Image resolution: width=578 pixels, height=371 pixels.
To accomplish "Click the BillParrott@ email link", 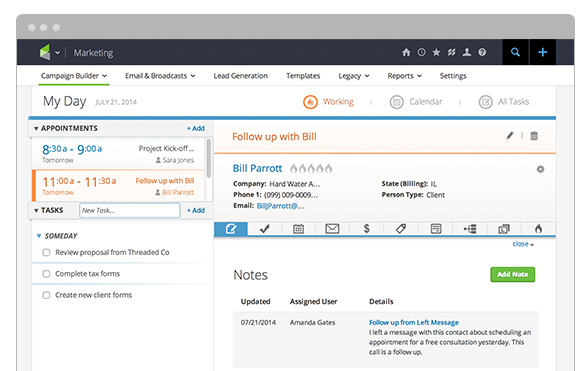I will (x=281, y=206).
